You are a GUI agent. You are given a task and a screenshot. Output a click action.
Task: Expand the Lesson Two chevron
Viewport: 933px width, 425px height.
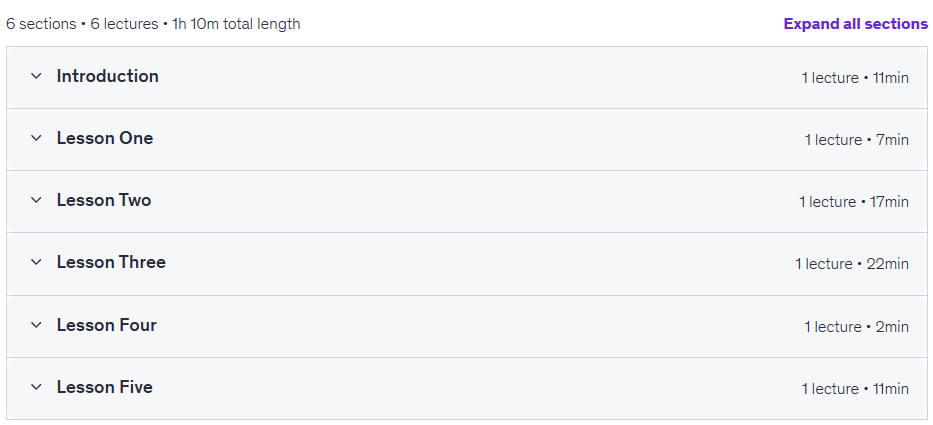click(36, 200)
